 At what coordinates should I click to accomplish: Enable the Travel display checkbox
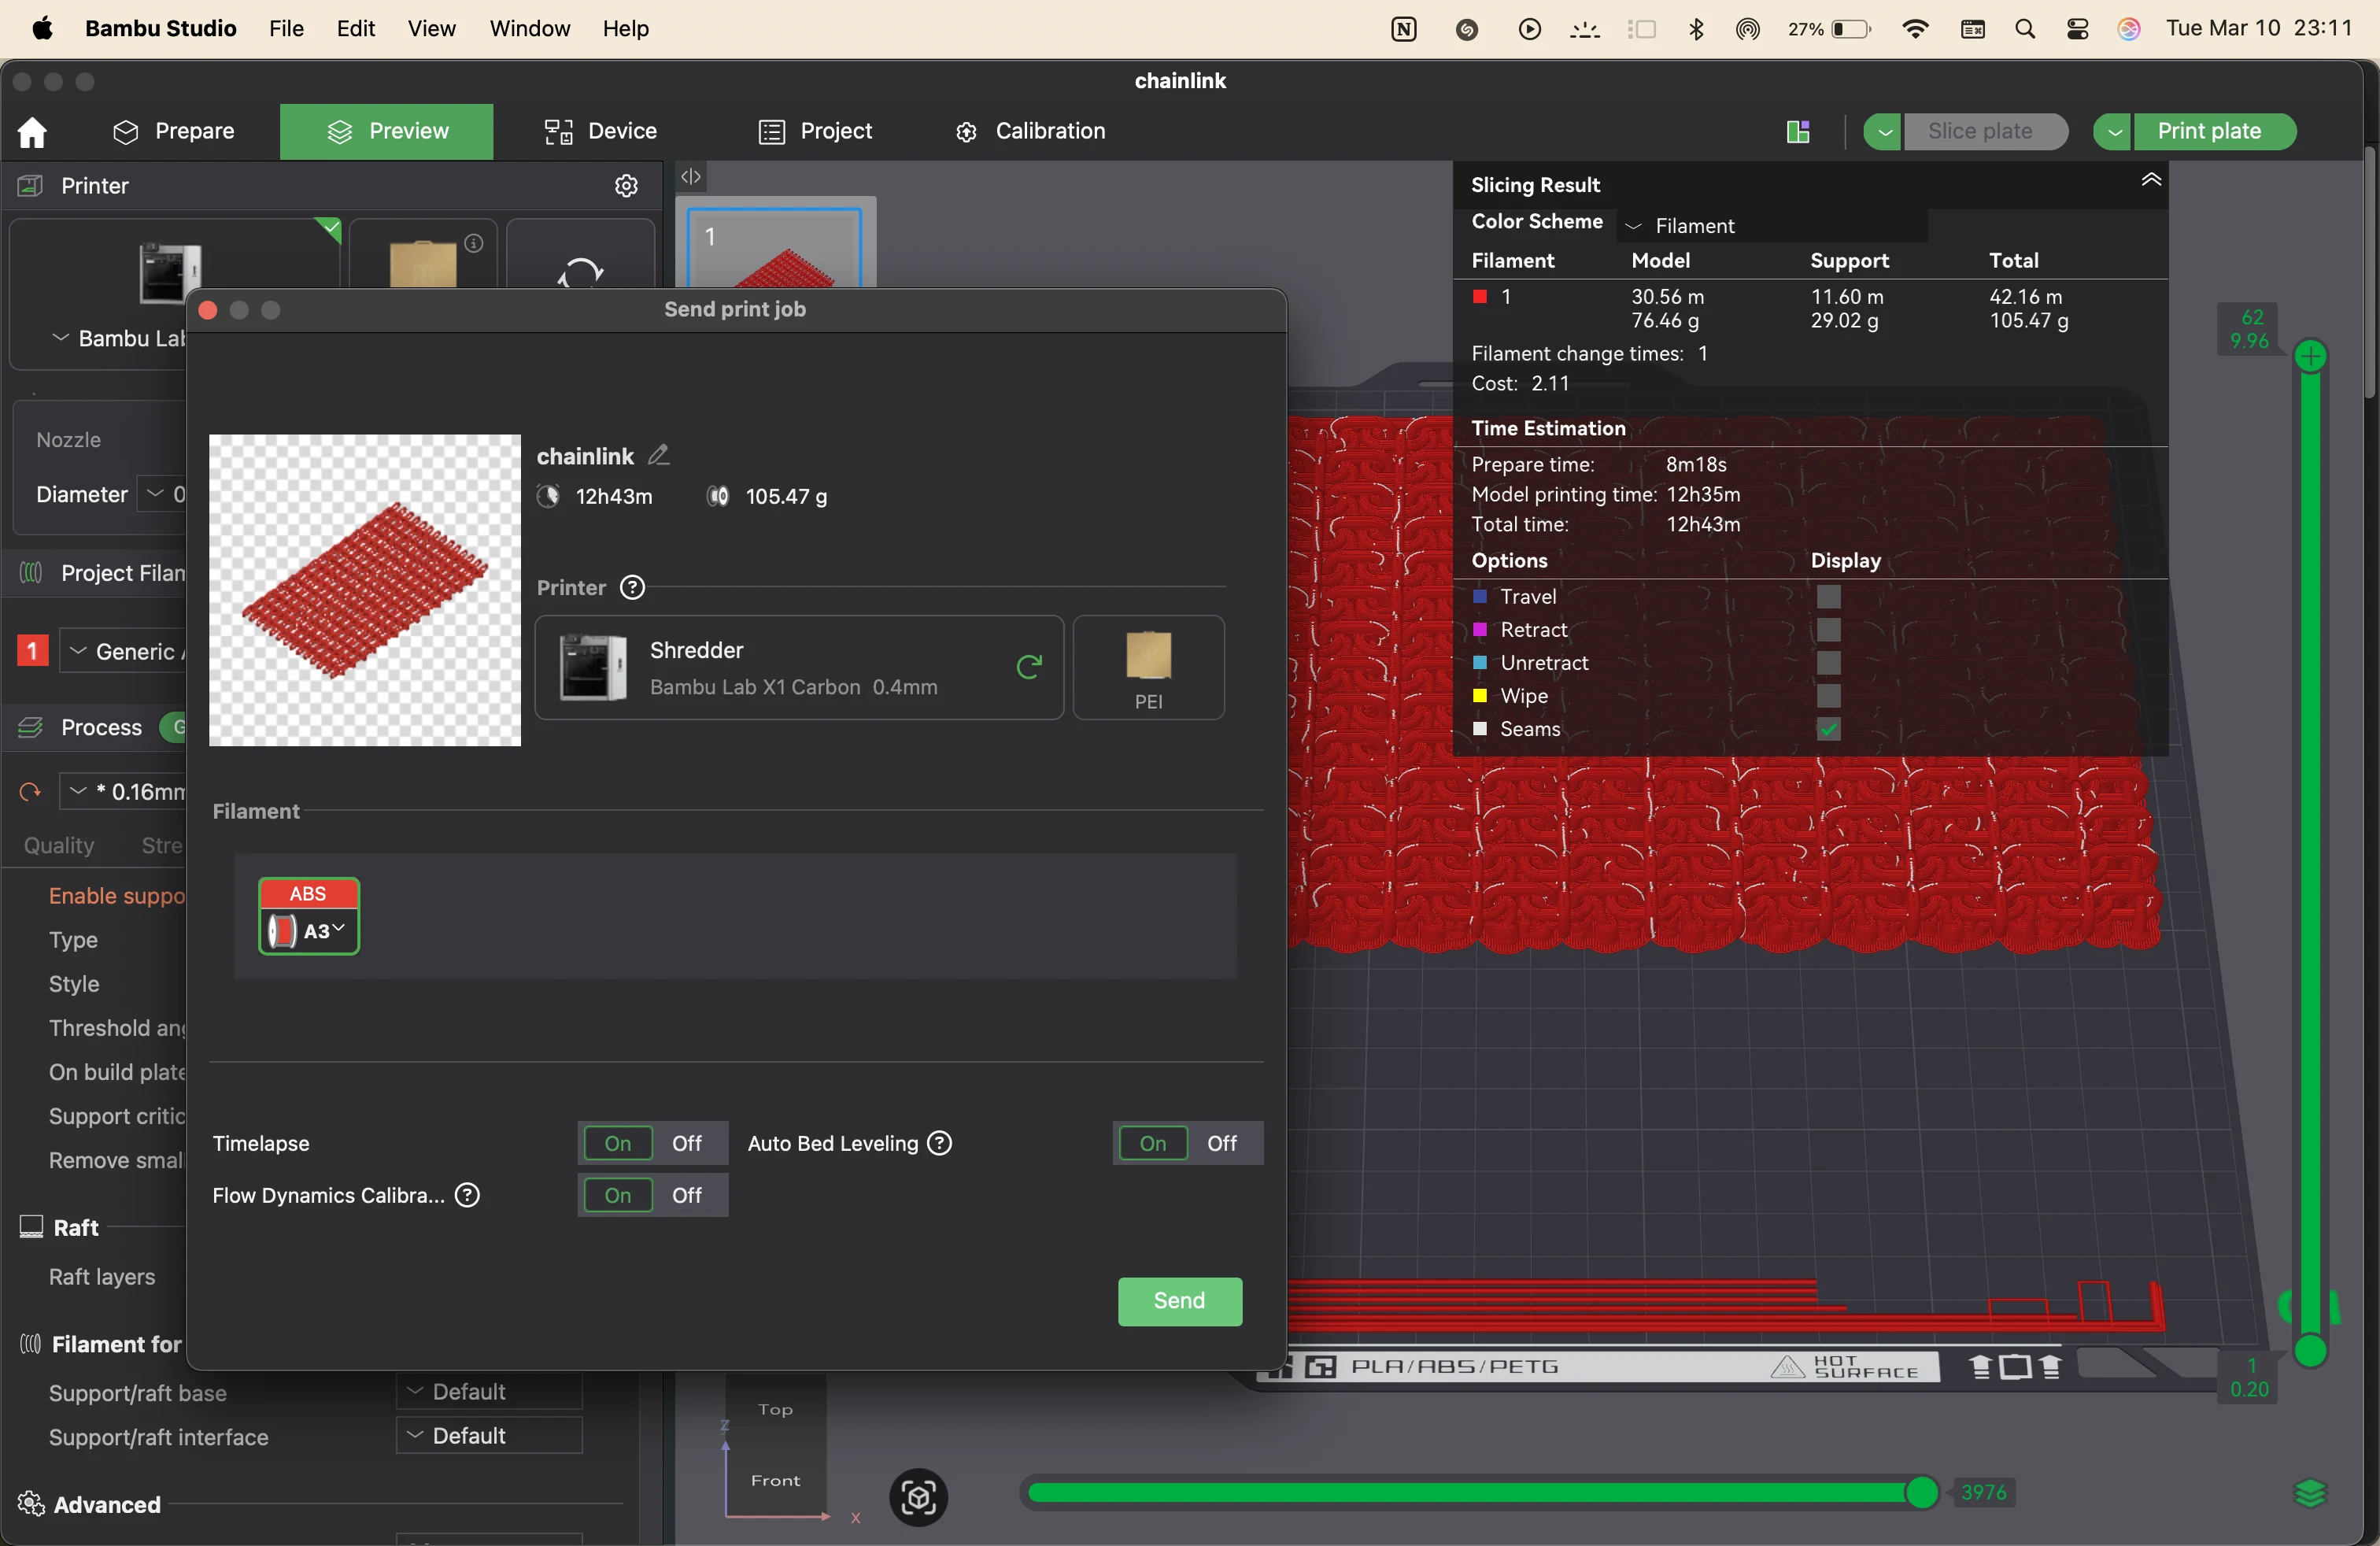pos(1828,597)
